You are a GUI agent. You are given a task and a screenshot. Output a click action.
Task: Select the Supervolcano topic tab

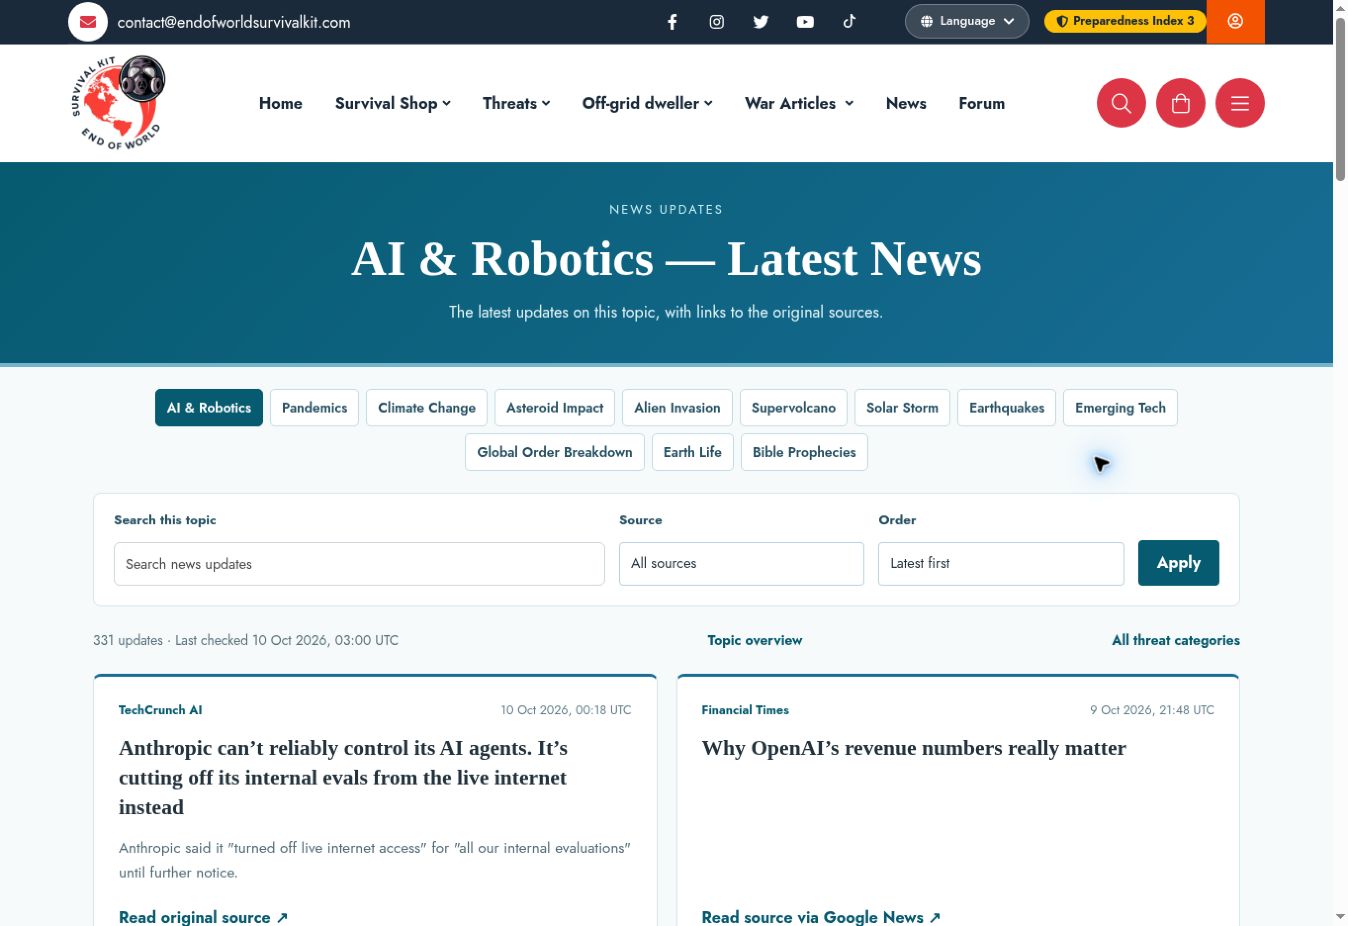pos(794,408)
